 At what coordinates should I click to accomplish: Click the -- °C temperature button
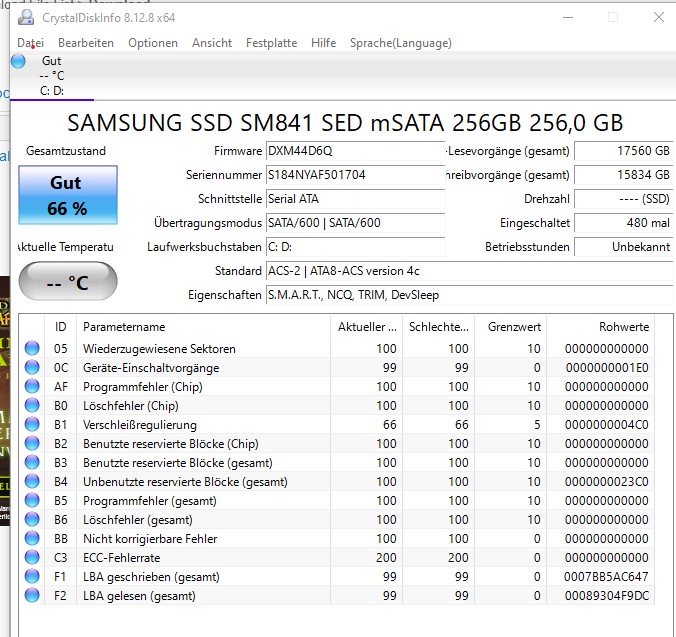[x=68, y=281]
